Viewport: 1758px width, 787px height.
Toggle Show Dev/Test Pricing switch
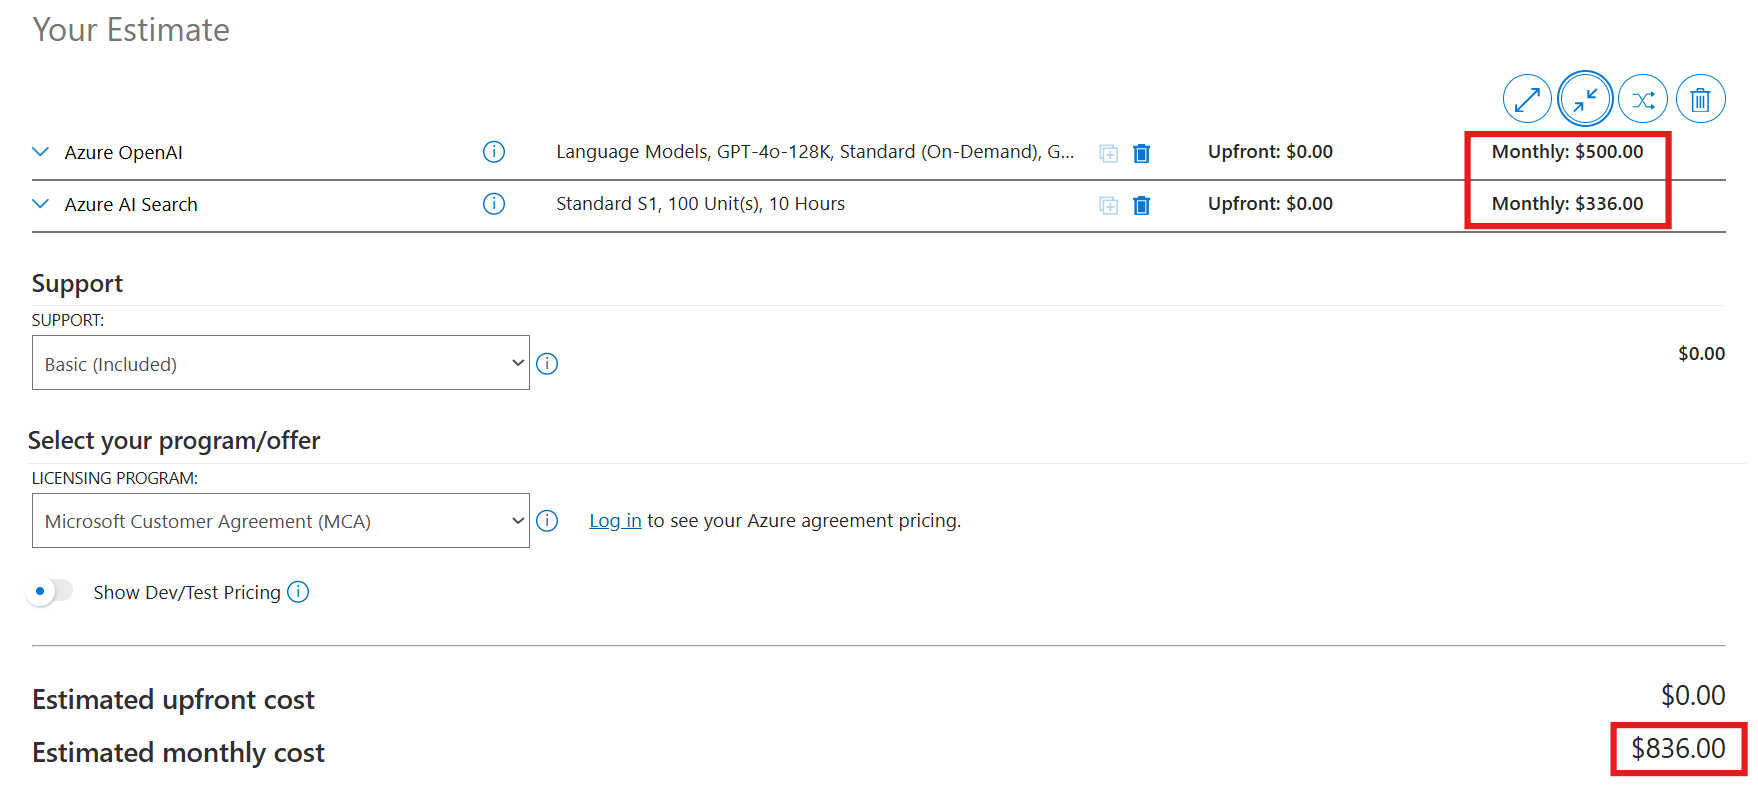tap(50, 591)
